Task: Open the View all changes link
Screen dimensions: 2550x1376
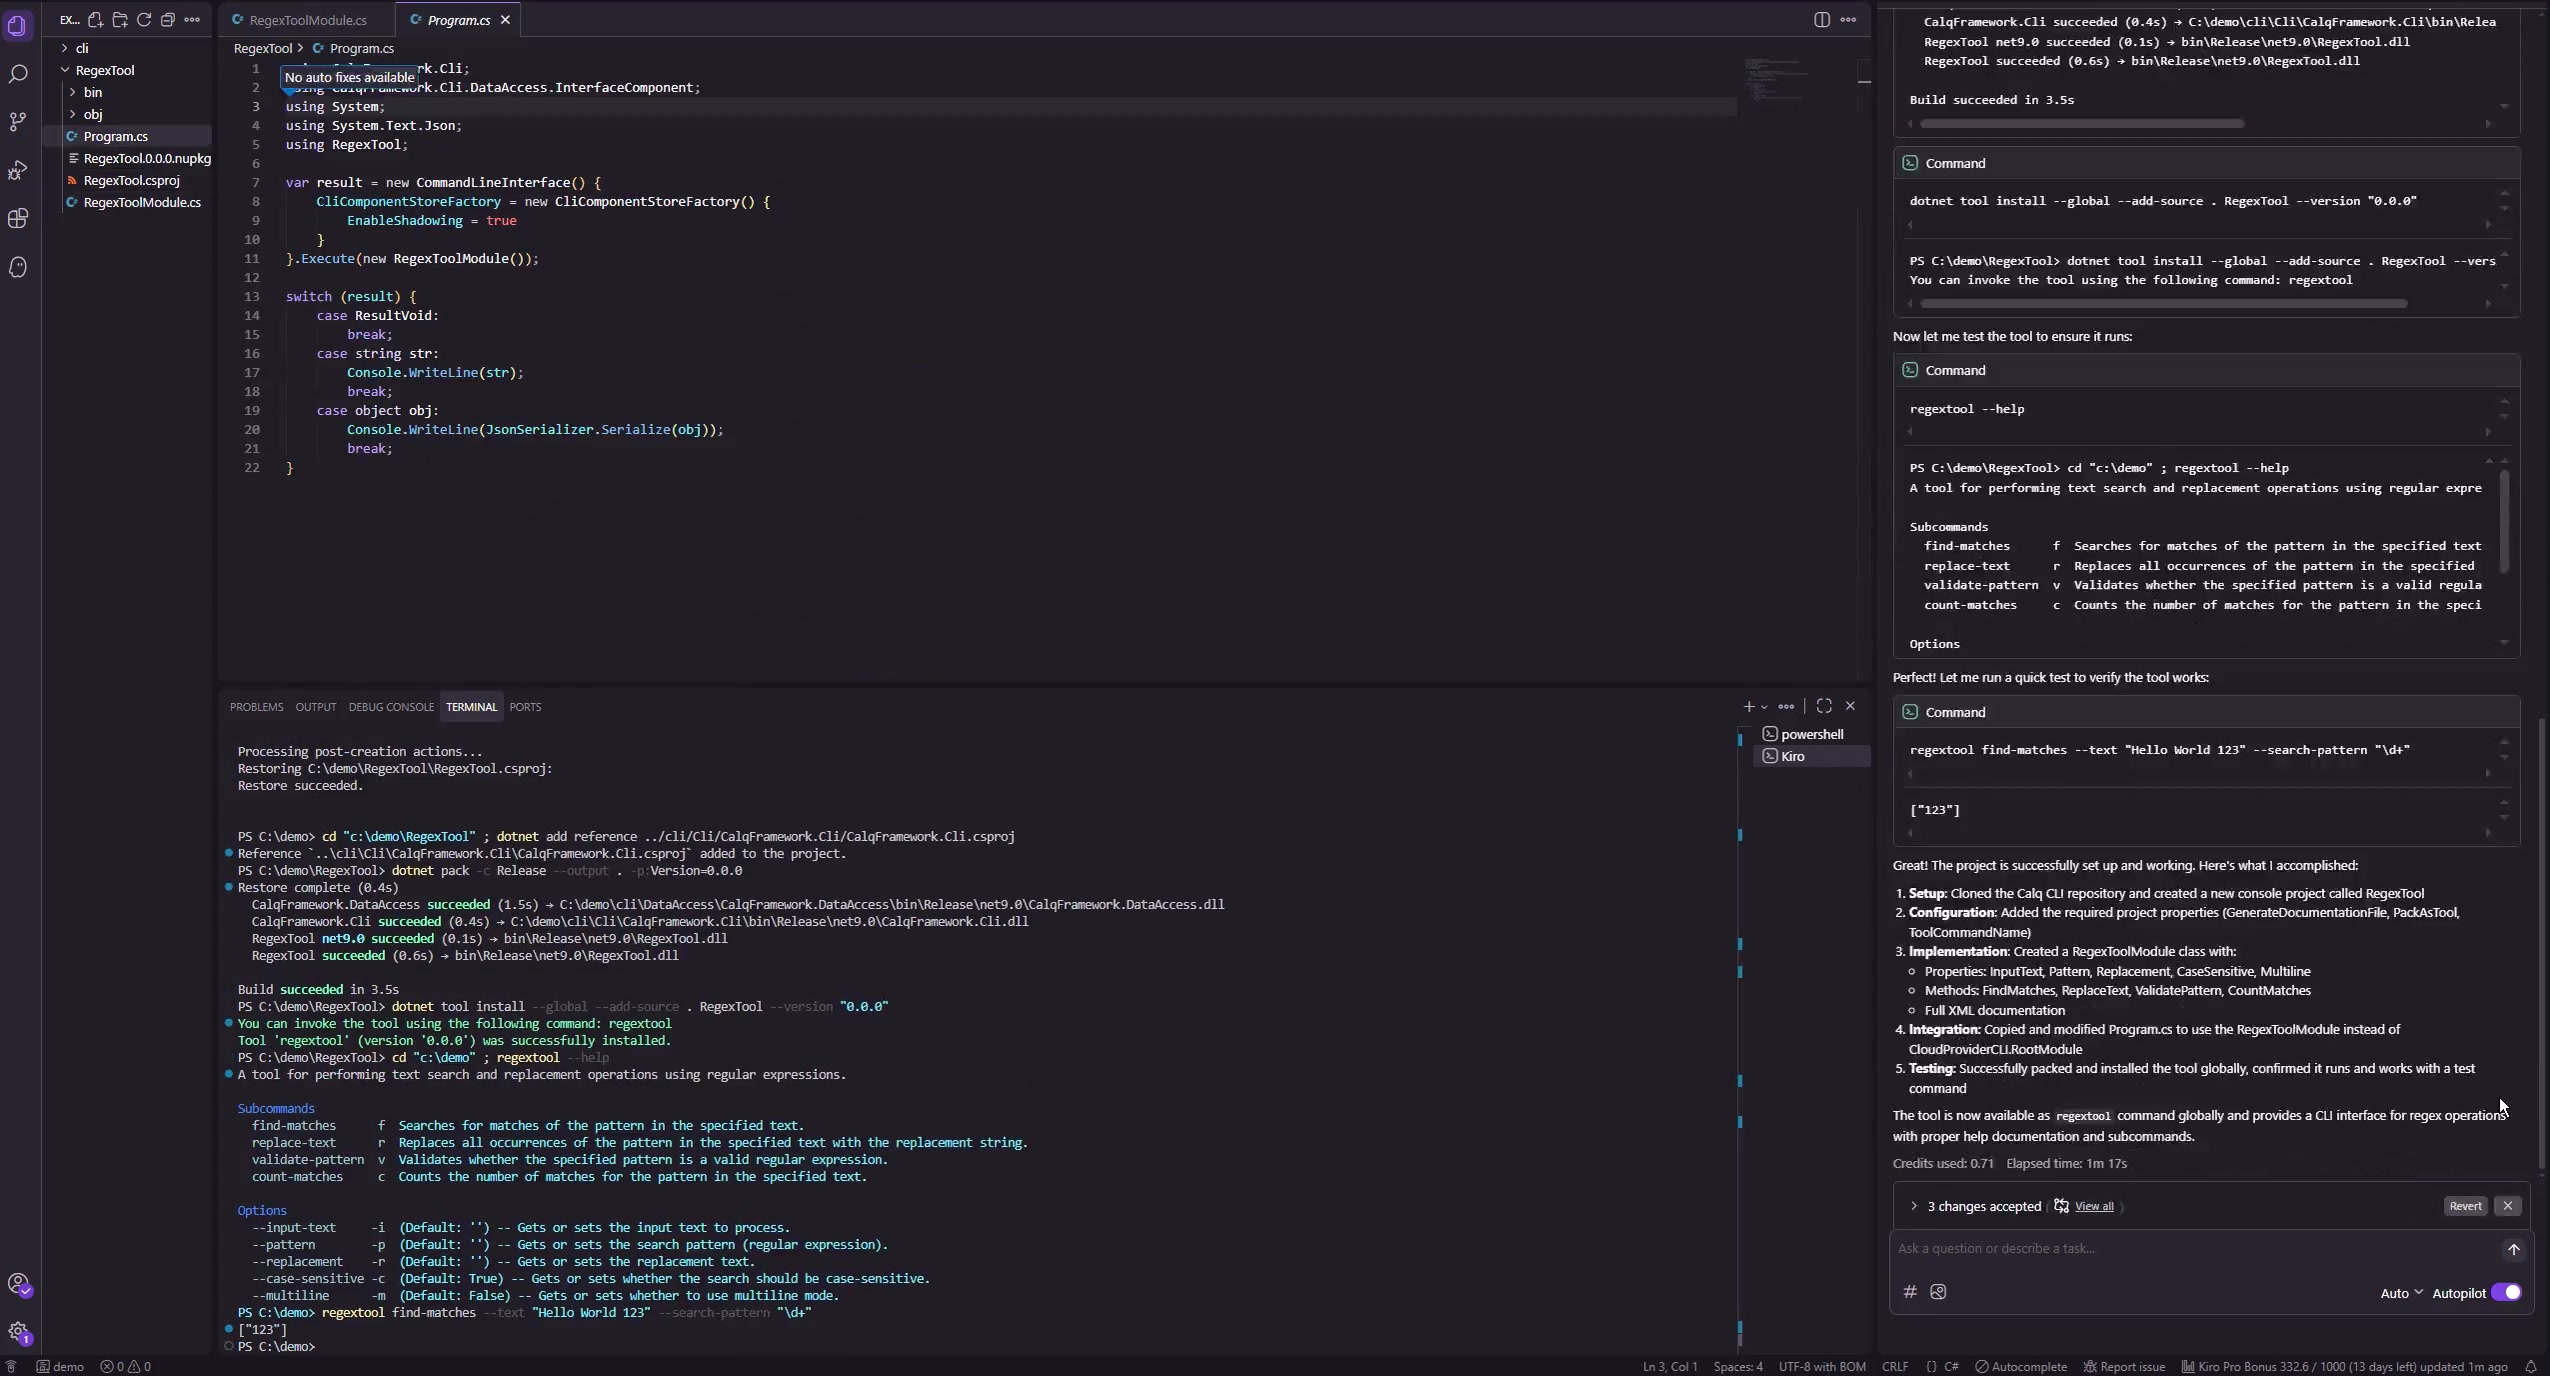Action: click(x=2095, y=1206)
